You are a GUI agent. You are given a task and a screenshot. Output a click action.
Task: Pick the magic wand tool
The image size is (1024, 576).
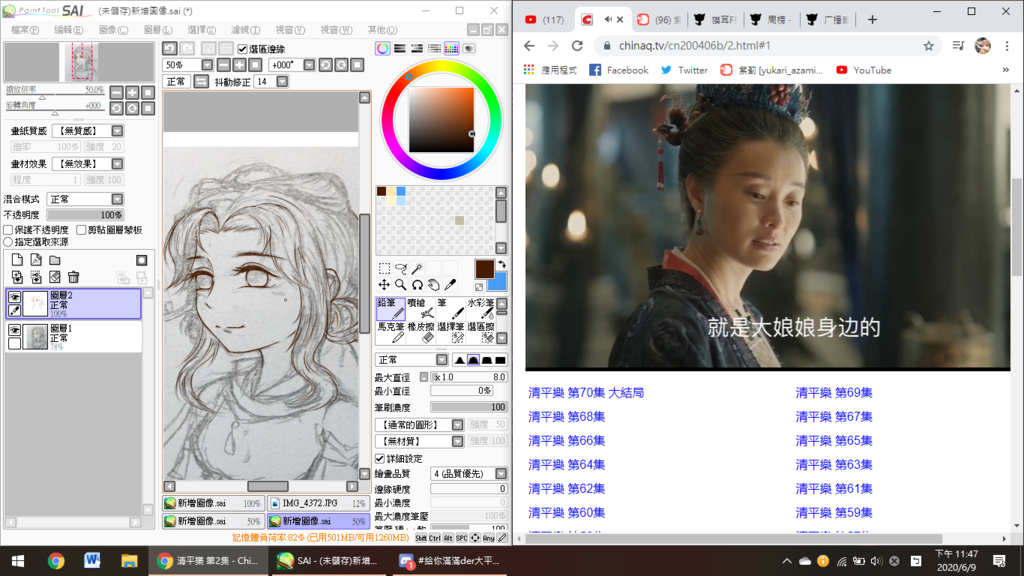(x=417, y=268)
